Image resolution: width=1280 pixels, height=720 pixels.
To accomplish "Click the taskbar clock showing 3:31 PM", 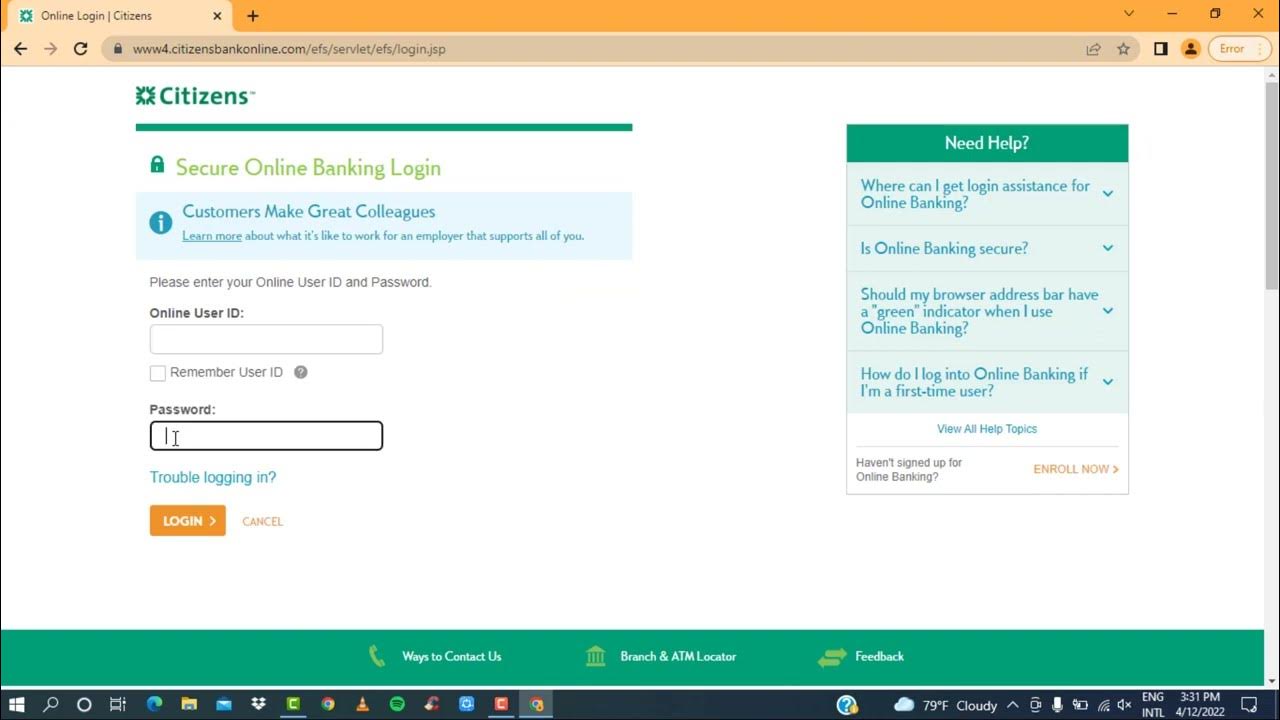I will (1199, 705).
